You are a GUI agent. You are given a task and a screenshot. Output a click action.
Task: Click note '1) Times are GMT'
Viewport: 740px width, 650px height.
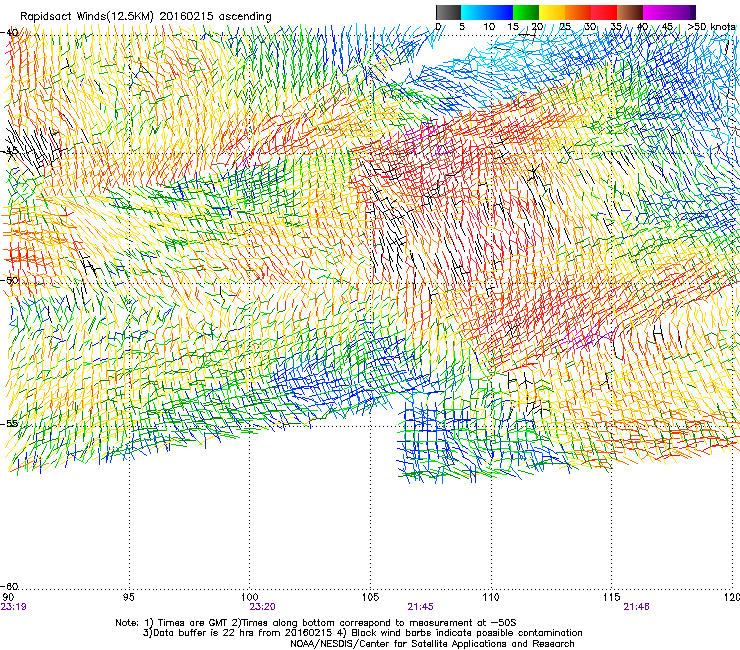186,623
